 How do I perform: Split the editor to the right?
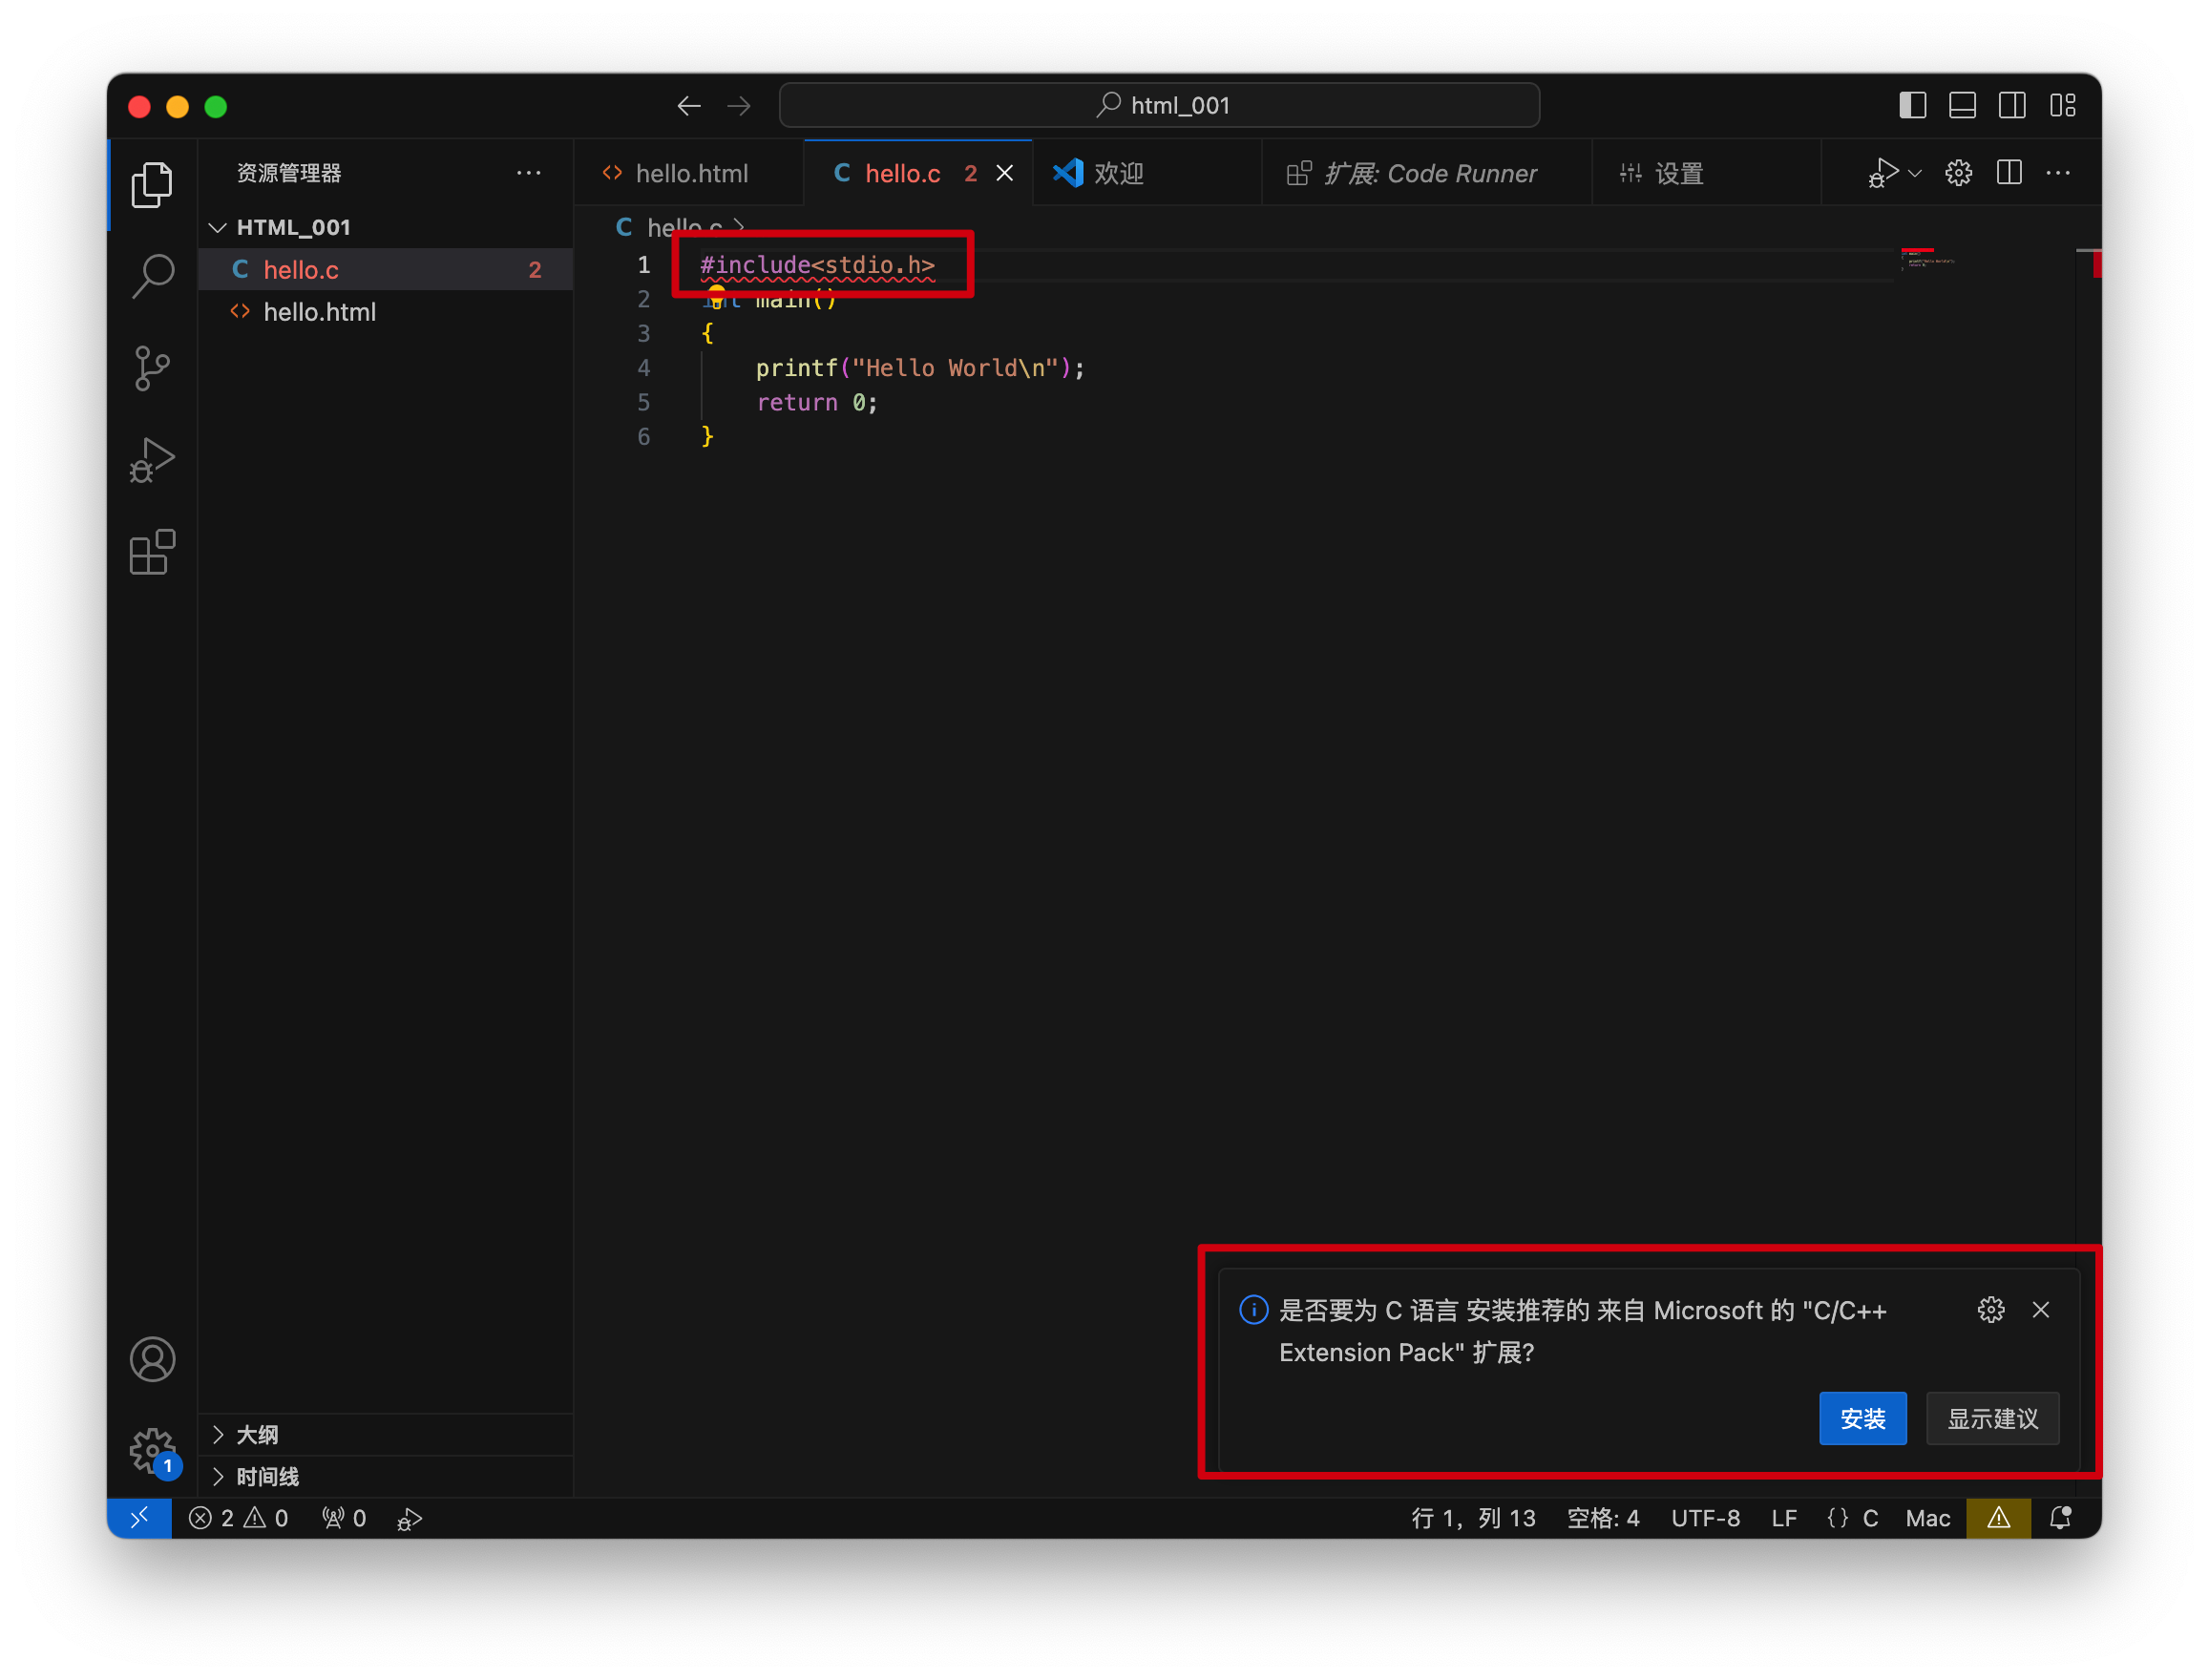click(2008, 173)
